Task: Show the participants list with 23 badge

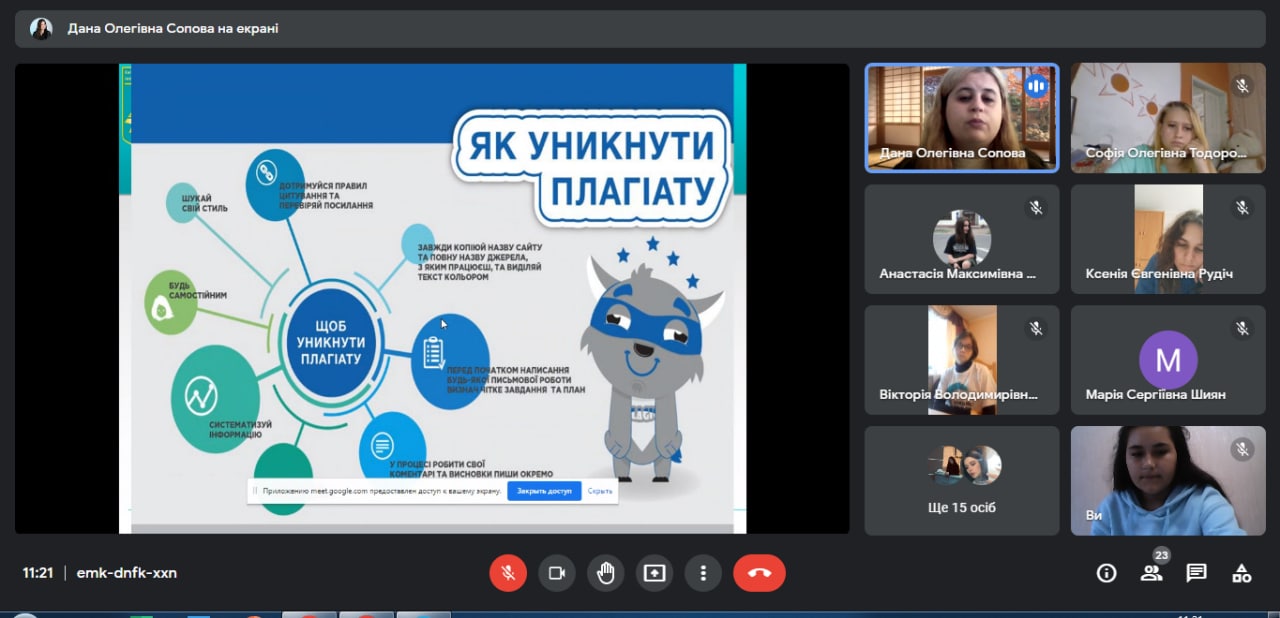Action: (1152, 573)
